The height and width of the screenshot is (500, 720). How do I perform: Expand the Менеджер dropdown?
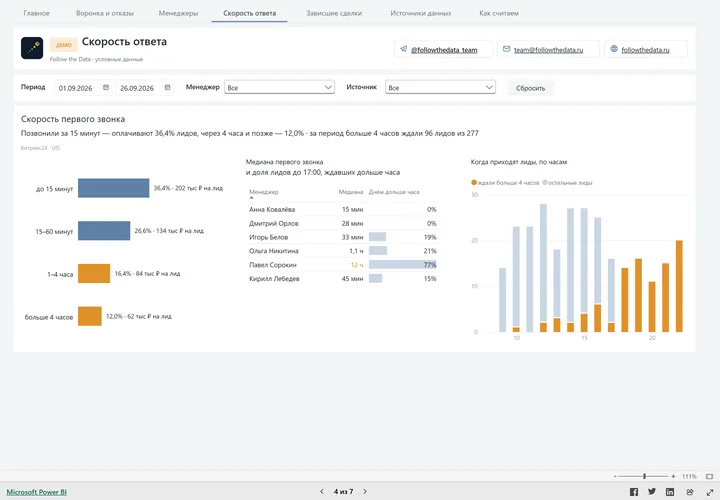click(x=279, y=87)
